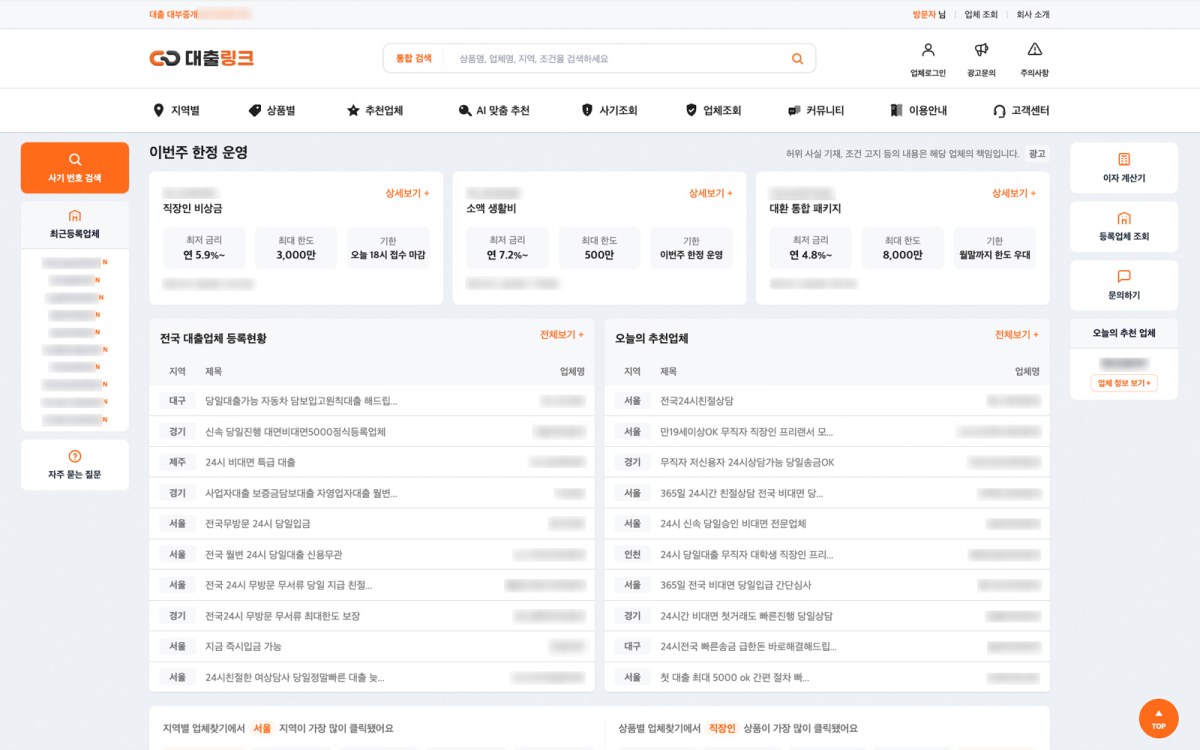The width and height of the screenshot is (1200, 750).
Task: Open 고객센터 menu
Action: pyautogui.click(x=1021, y=110)
